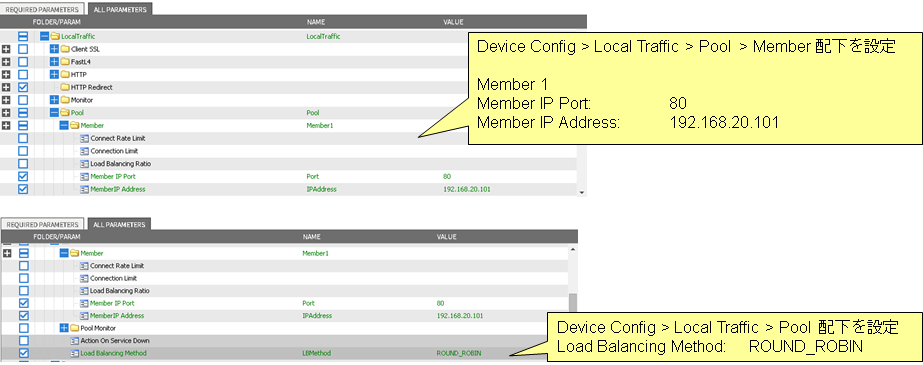923x365 pixels.
Task: Collapse Member folder in upper panel
Action: coord(64,125)
